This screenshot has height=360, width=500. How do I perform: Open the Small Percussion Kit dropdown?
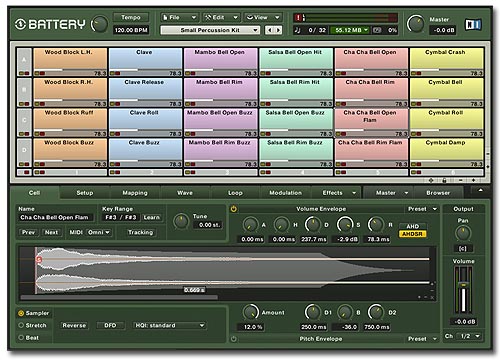click(210, 30)
